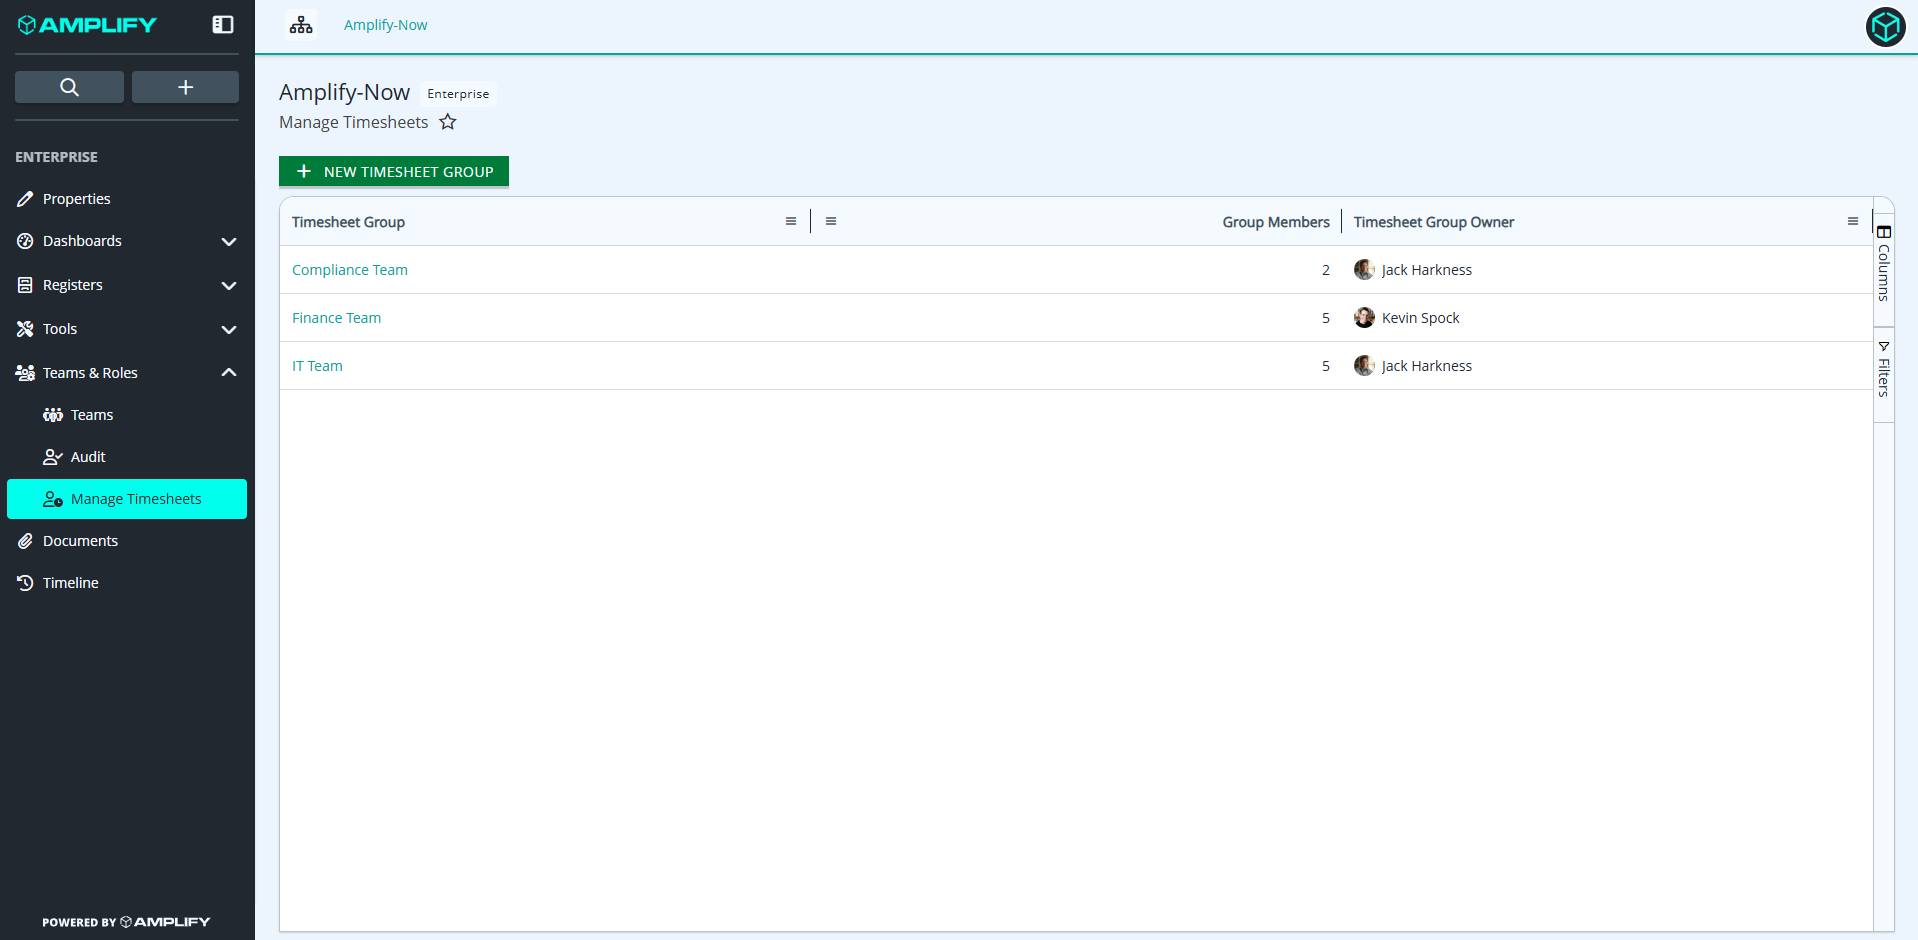Open the organisation hierarchy icon in top bar
Viewport: 1918px width, 940px height.
(301, 25)
